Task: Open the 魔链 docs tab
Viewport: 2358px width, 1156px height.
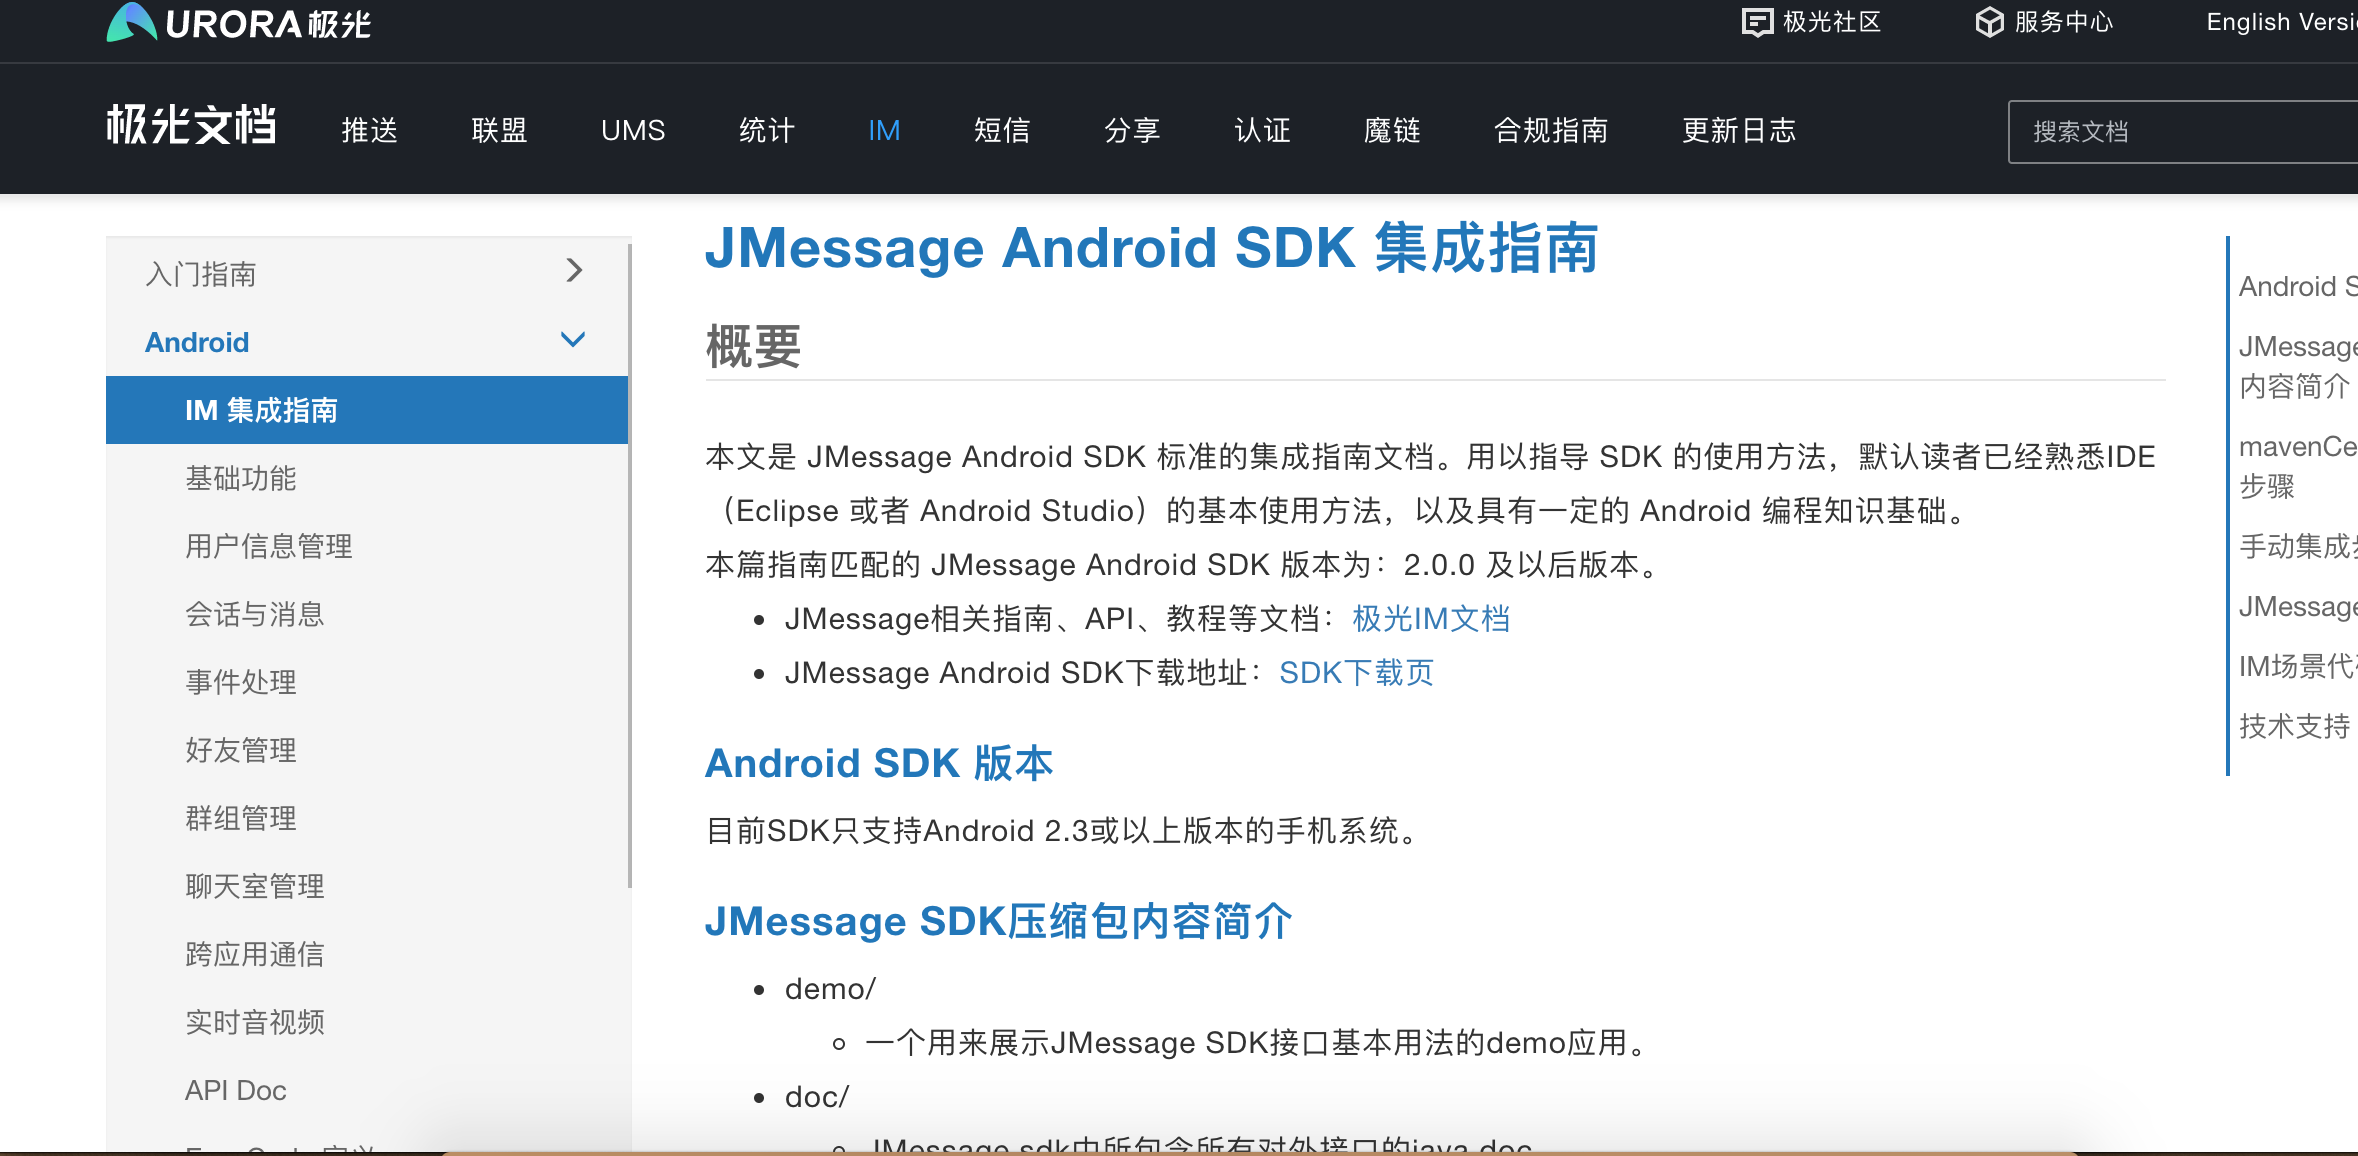Action: tap(1392, 131)
